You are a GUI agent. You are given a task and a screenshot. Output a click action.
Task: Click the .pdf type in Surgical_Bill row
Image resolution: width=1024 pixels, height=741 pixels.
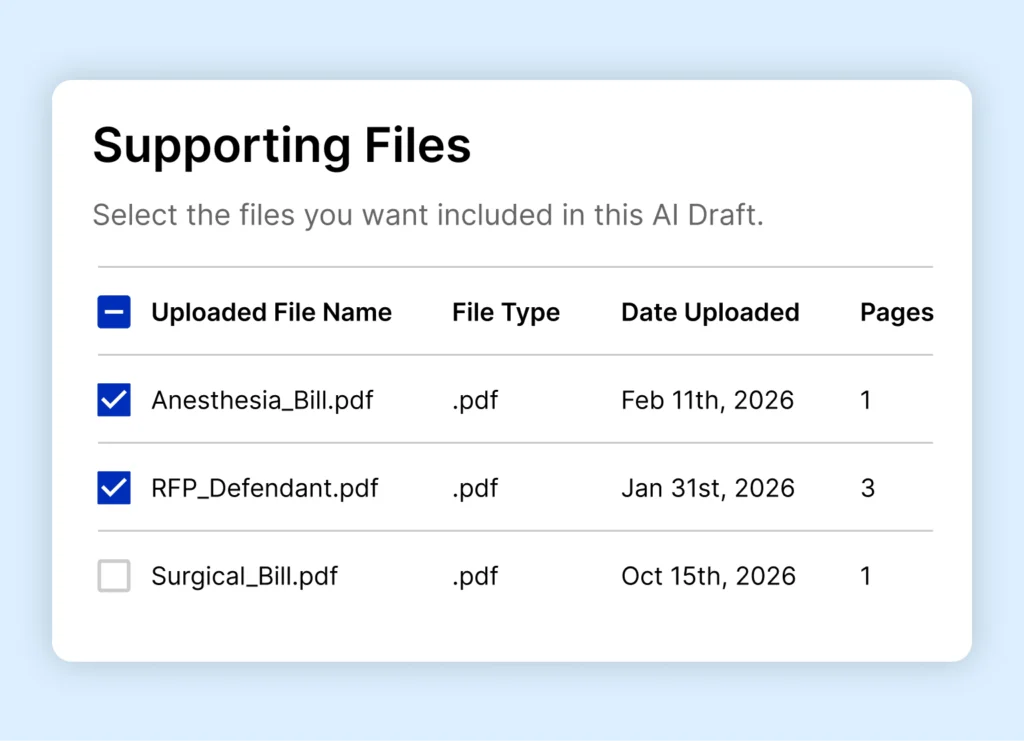(475, 577)
